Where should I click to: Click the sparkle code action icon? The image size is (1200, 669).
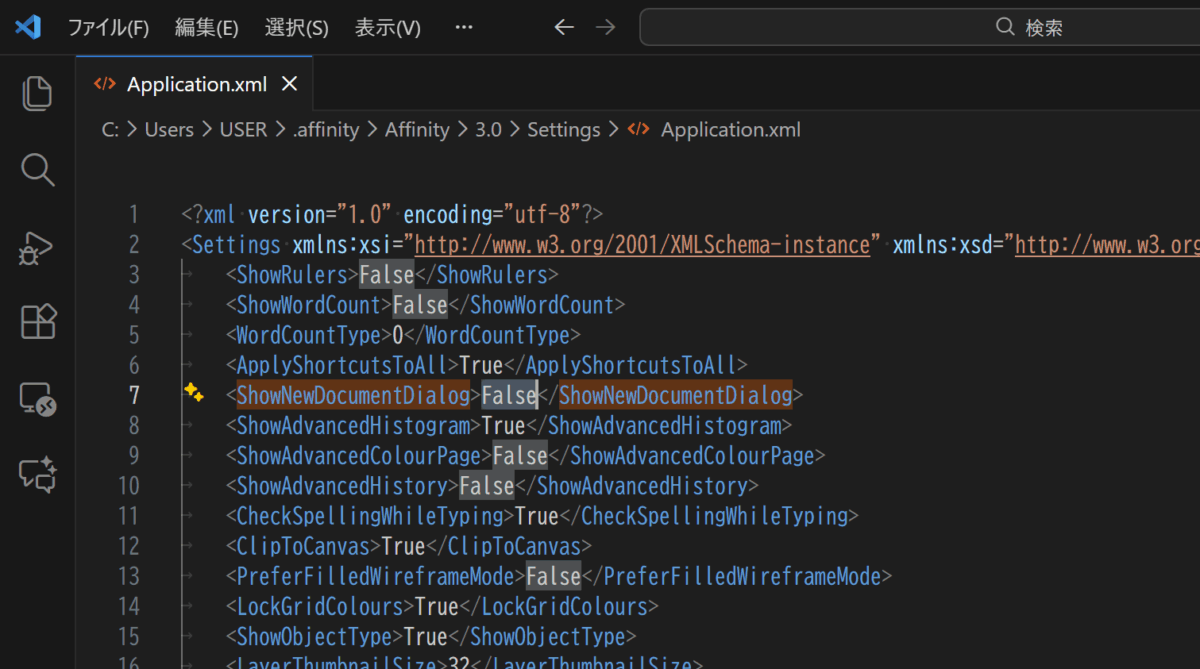coord(194,395)
